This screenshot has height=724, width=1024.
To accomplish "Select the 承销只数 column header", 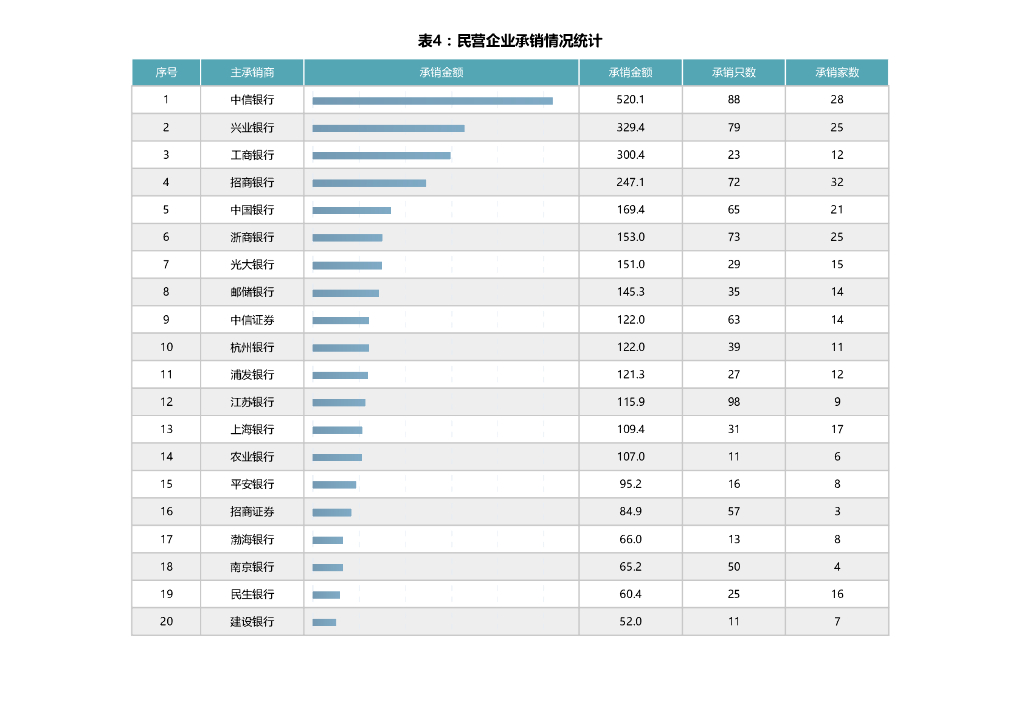I will (x=733, y=72).
